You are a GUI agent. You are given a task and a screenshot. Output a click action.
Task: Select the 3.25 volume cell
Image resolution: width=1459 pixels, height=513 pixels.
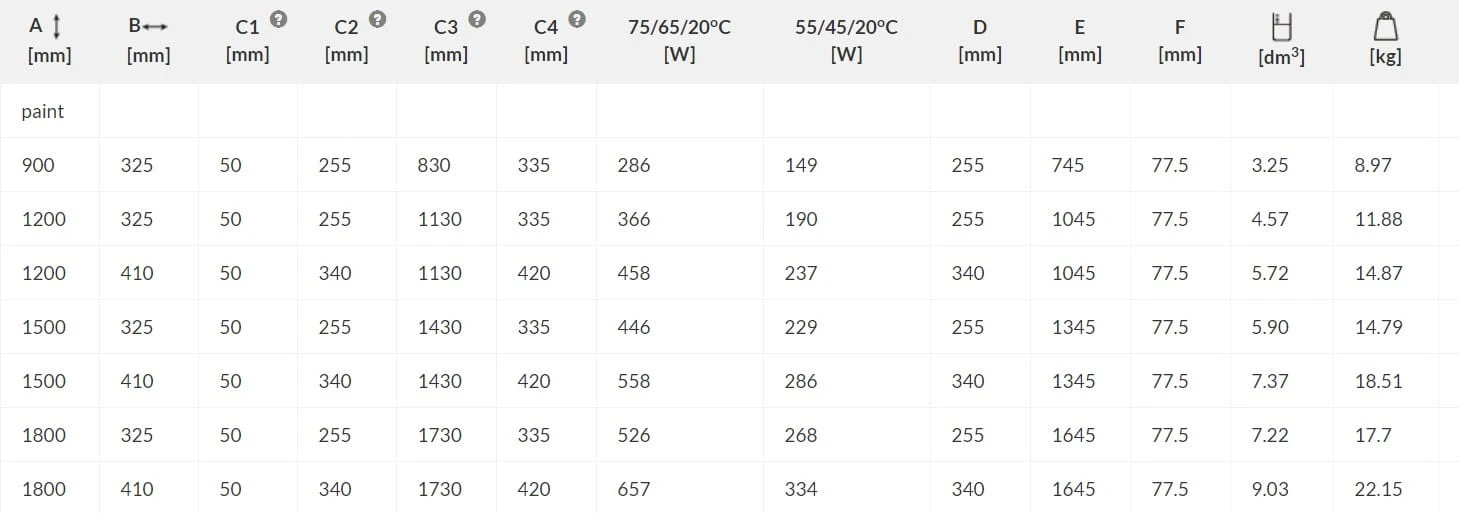coord(1269,166)
